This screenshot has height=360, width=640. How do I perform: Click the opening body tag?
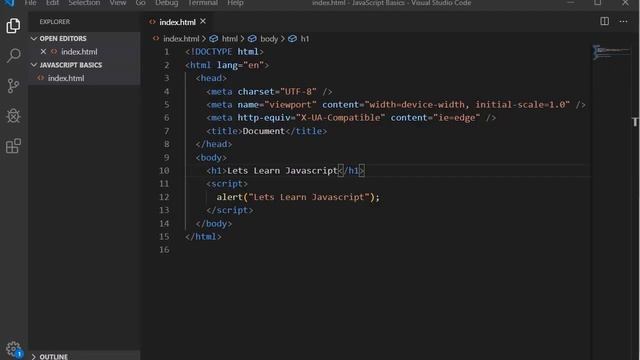211,158
